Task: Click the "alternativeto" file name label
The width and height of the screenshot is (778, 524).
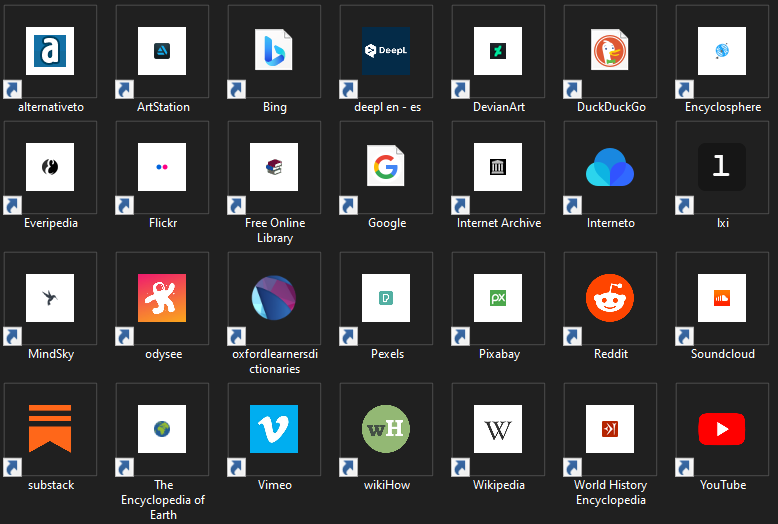Action: pos(51,107)
